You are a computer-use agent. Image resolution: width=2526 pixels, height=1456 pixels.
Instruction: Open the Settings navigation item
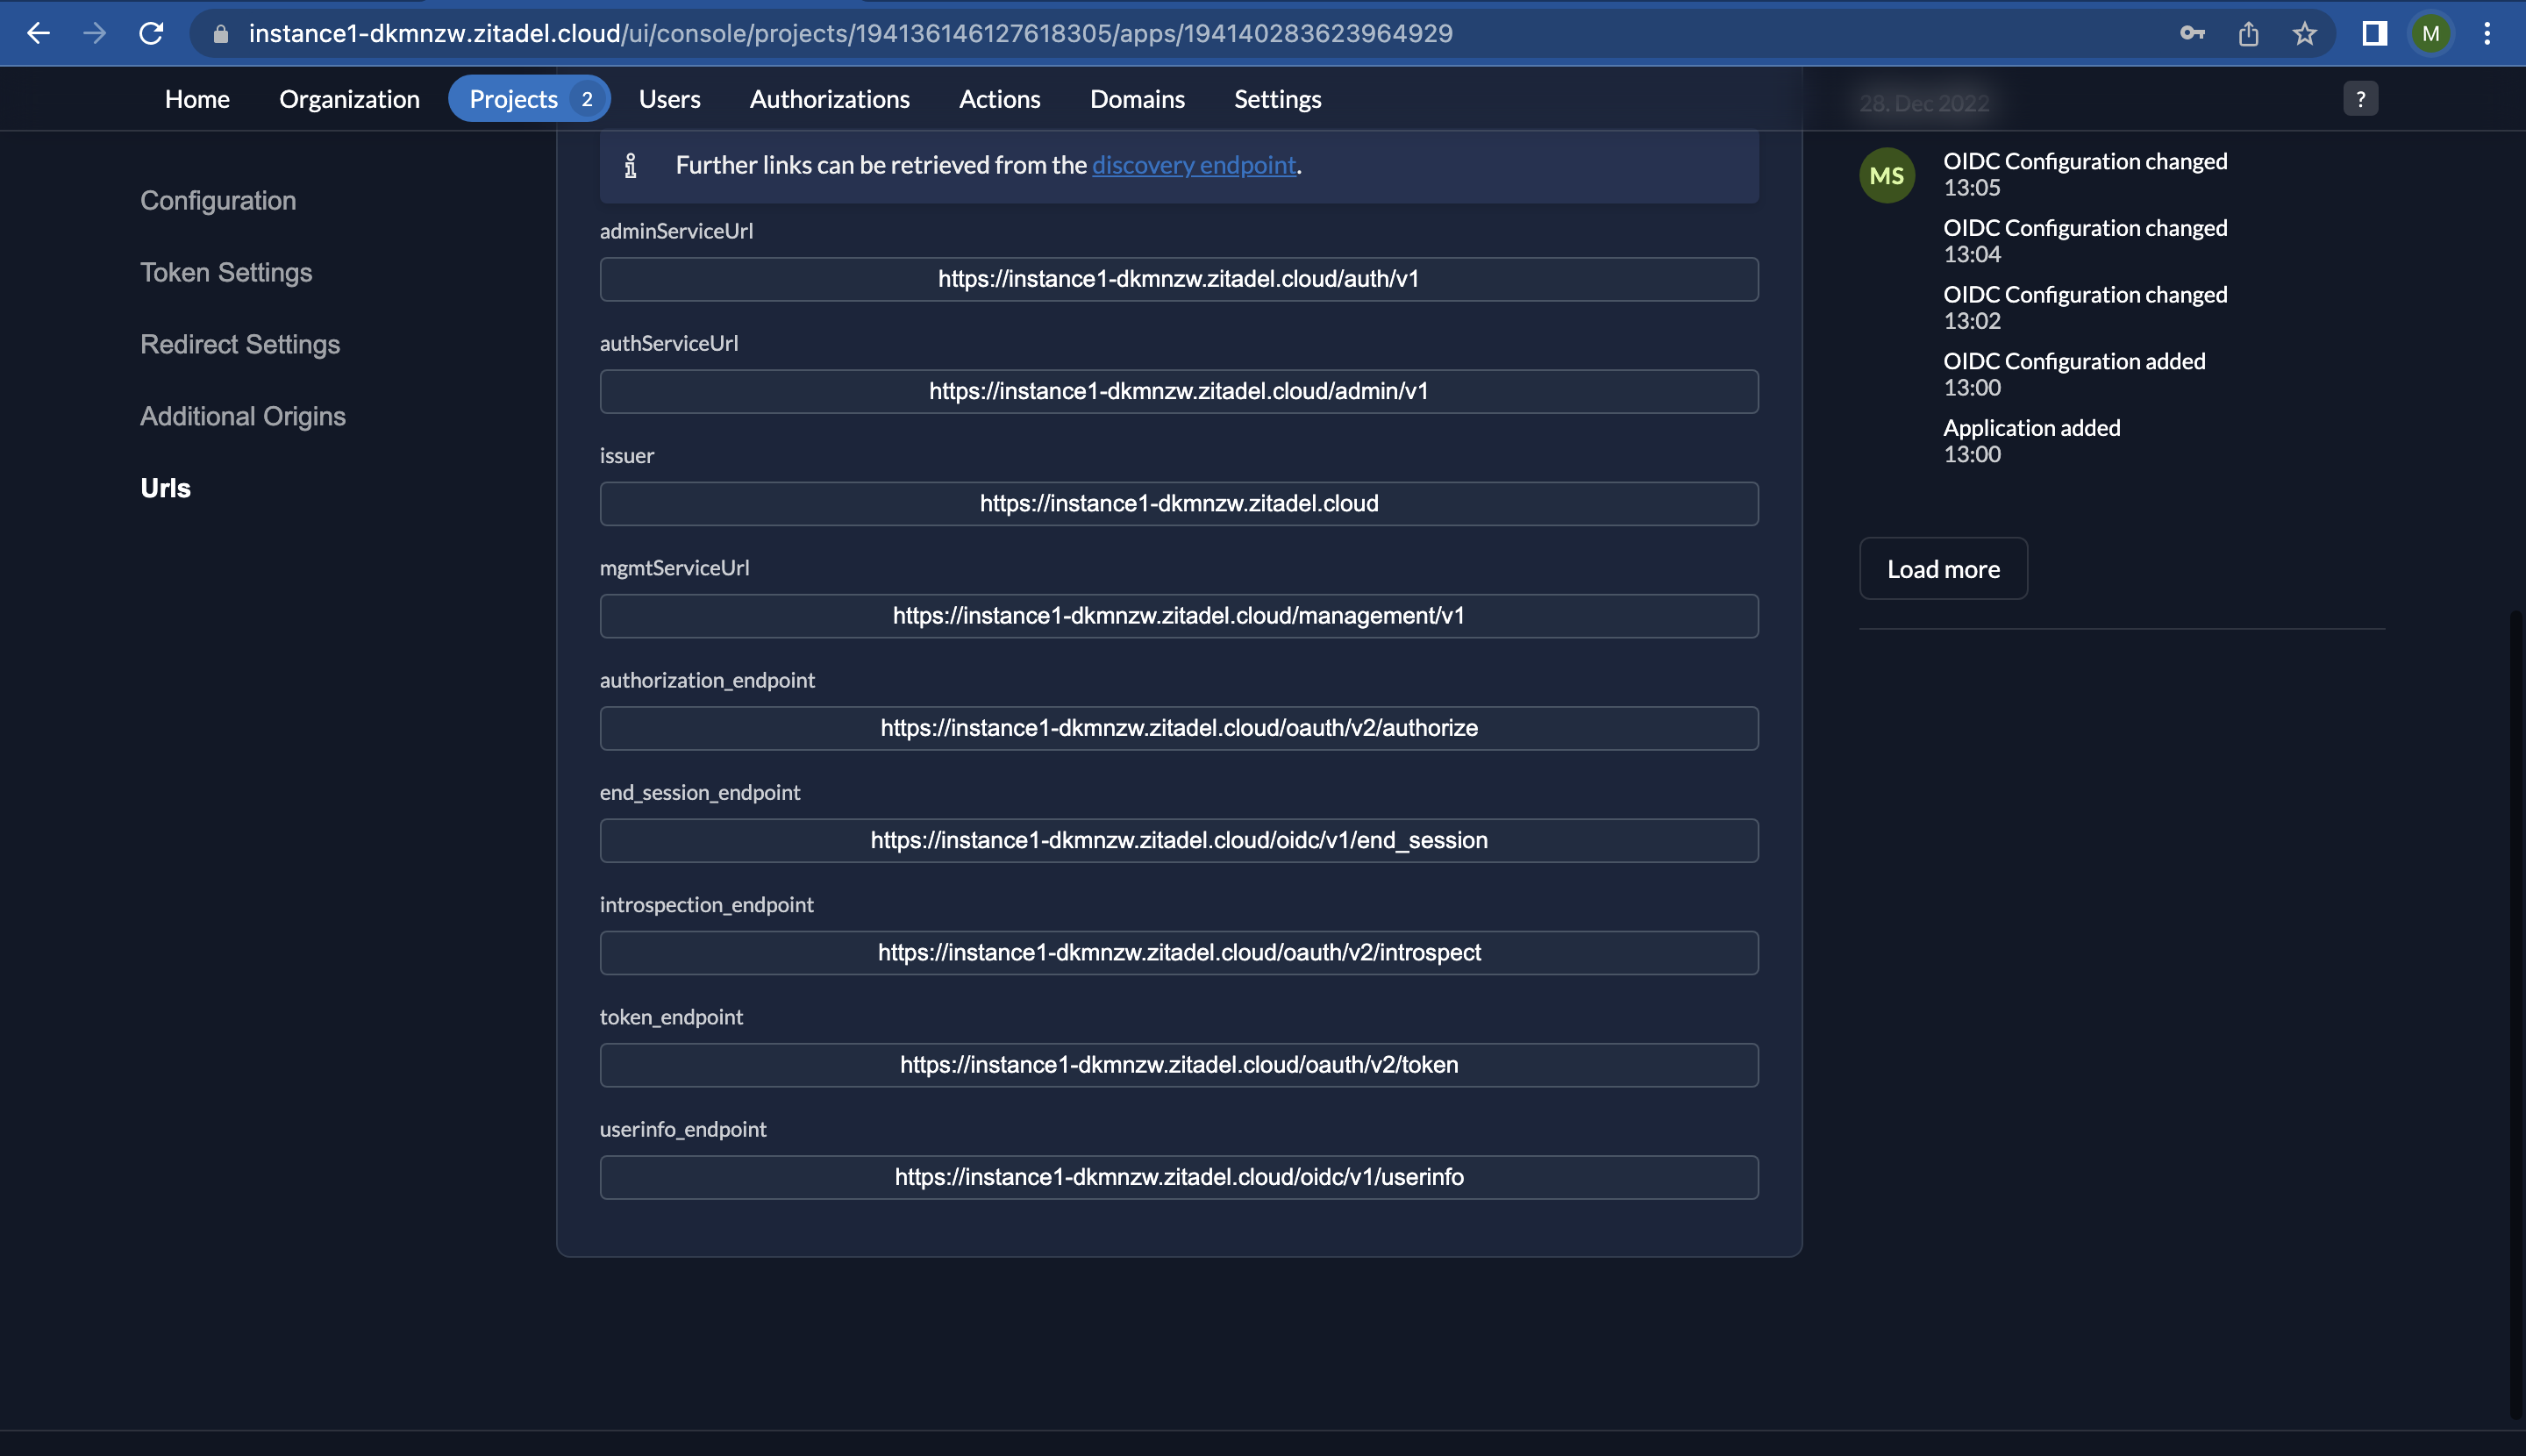tap(1277, 99)
